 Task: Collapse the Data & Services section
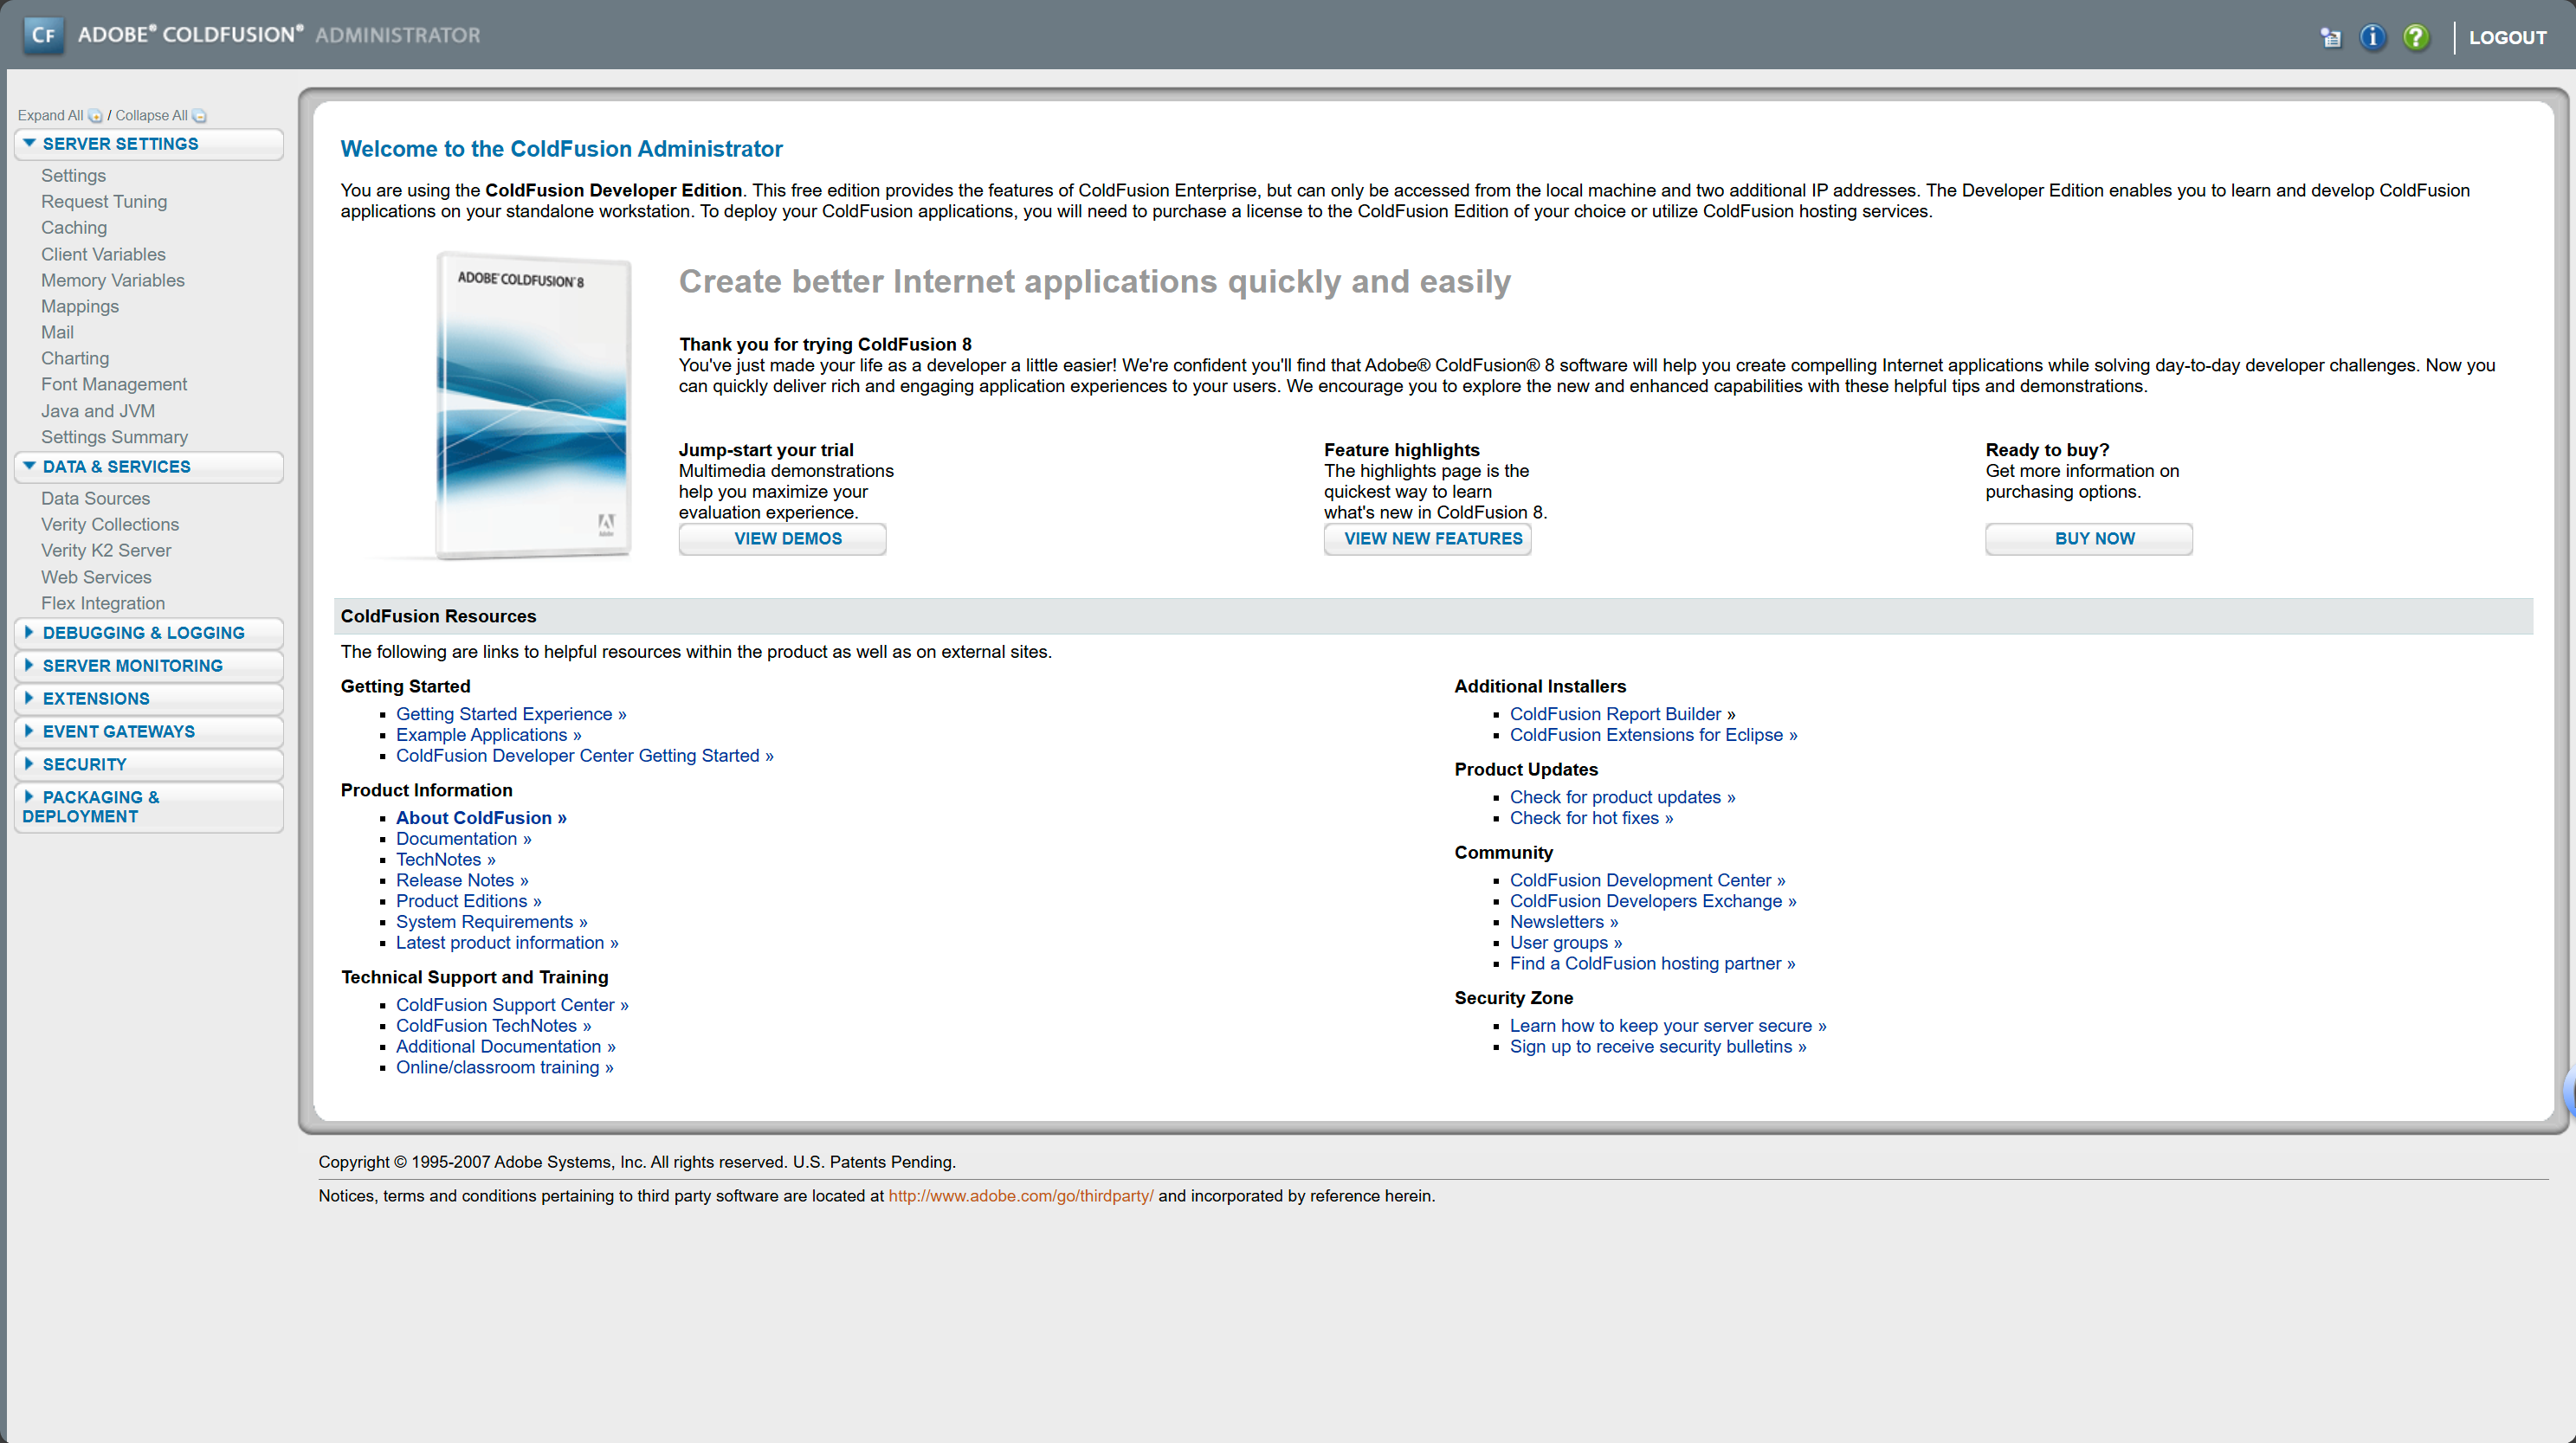click(116, 467)
